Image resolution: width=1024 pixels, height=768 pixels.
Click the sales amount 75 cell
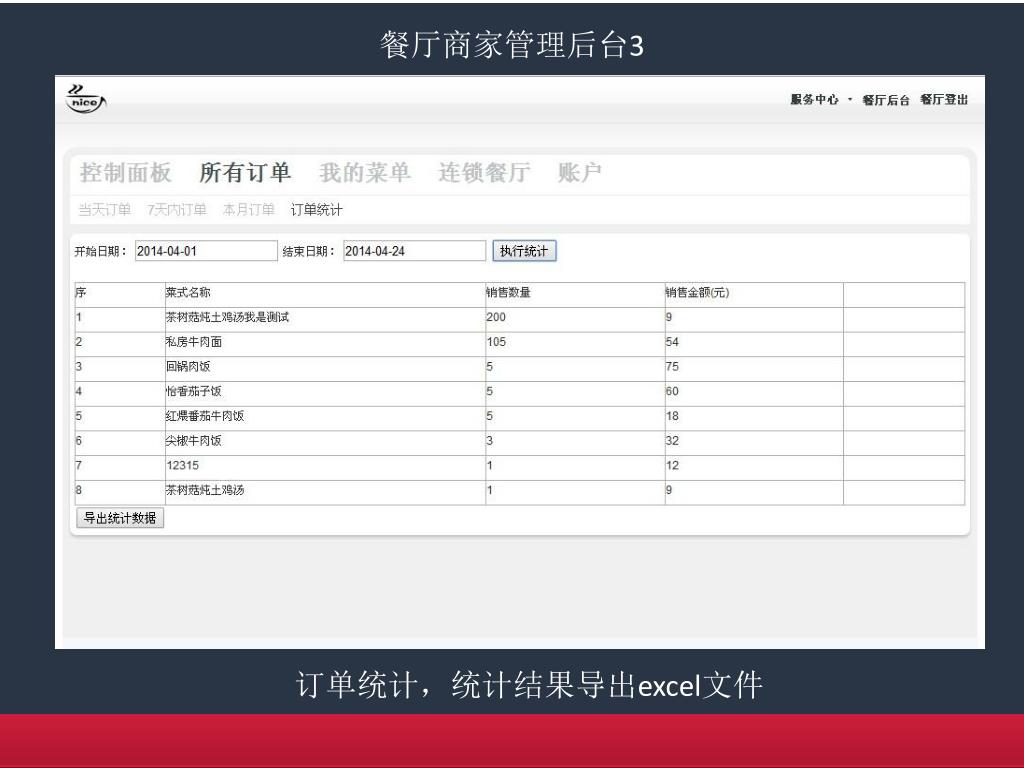pos(754,369)
